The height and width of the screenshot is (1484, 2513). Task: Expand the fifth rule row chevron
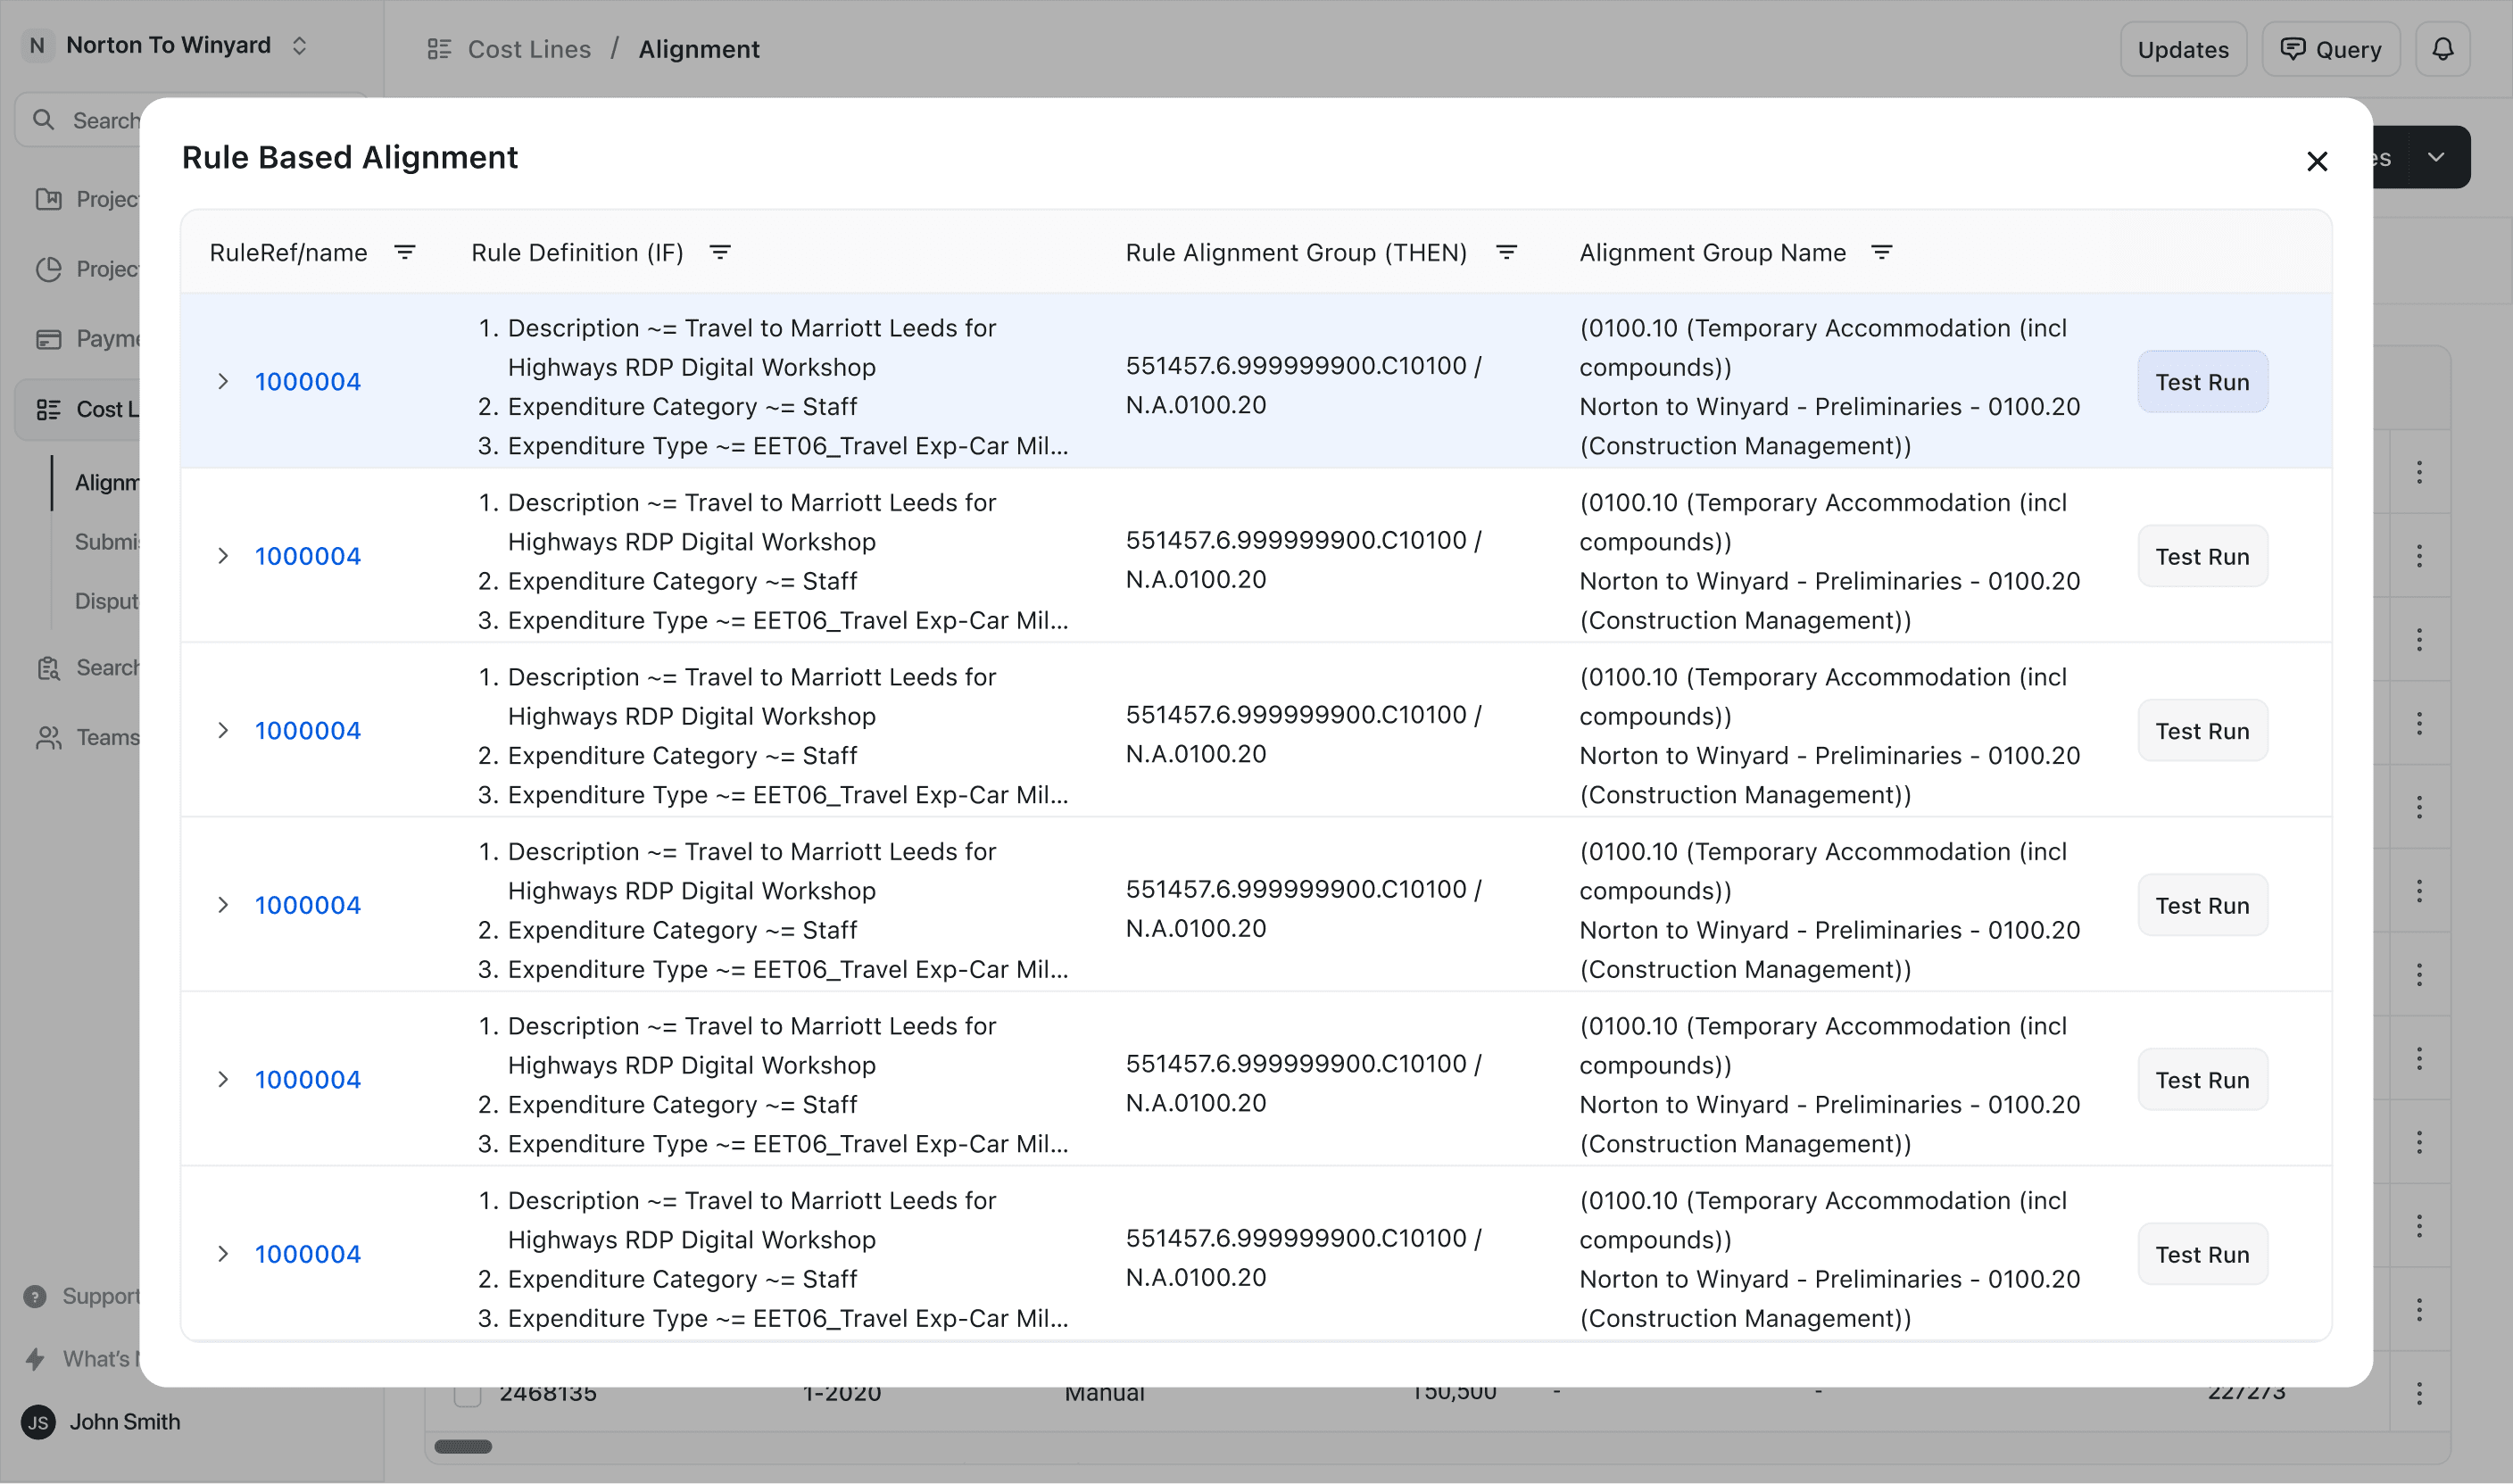click(x=223, y=1079)
